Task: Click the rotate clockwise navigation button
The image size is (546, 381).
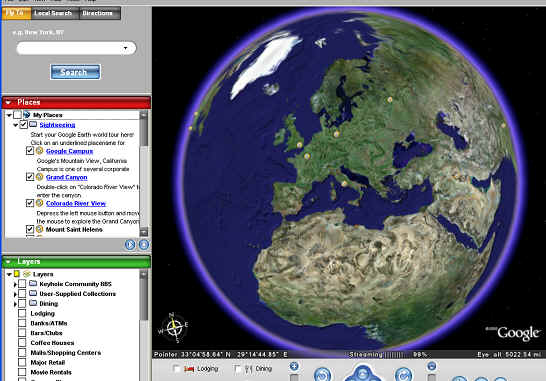Action: [x=404, y=375]
